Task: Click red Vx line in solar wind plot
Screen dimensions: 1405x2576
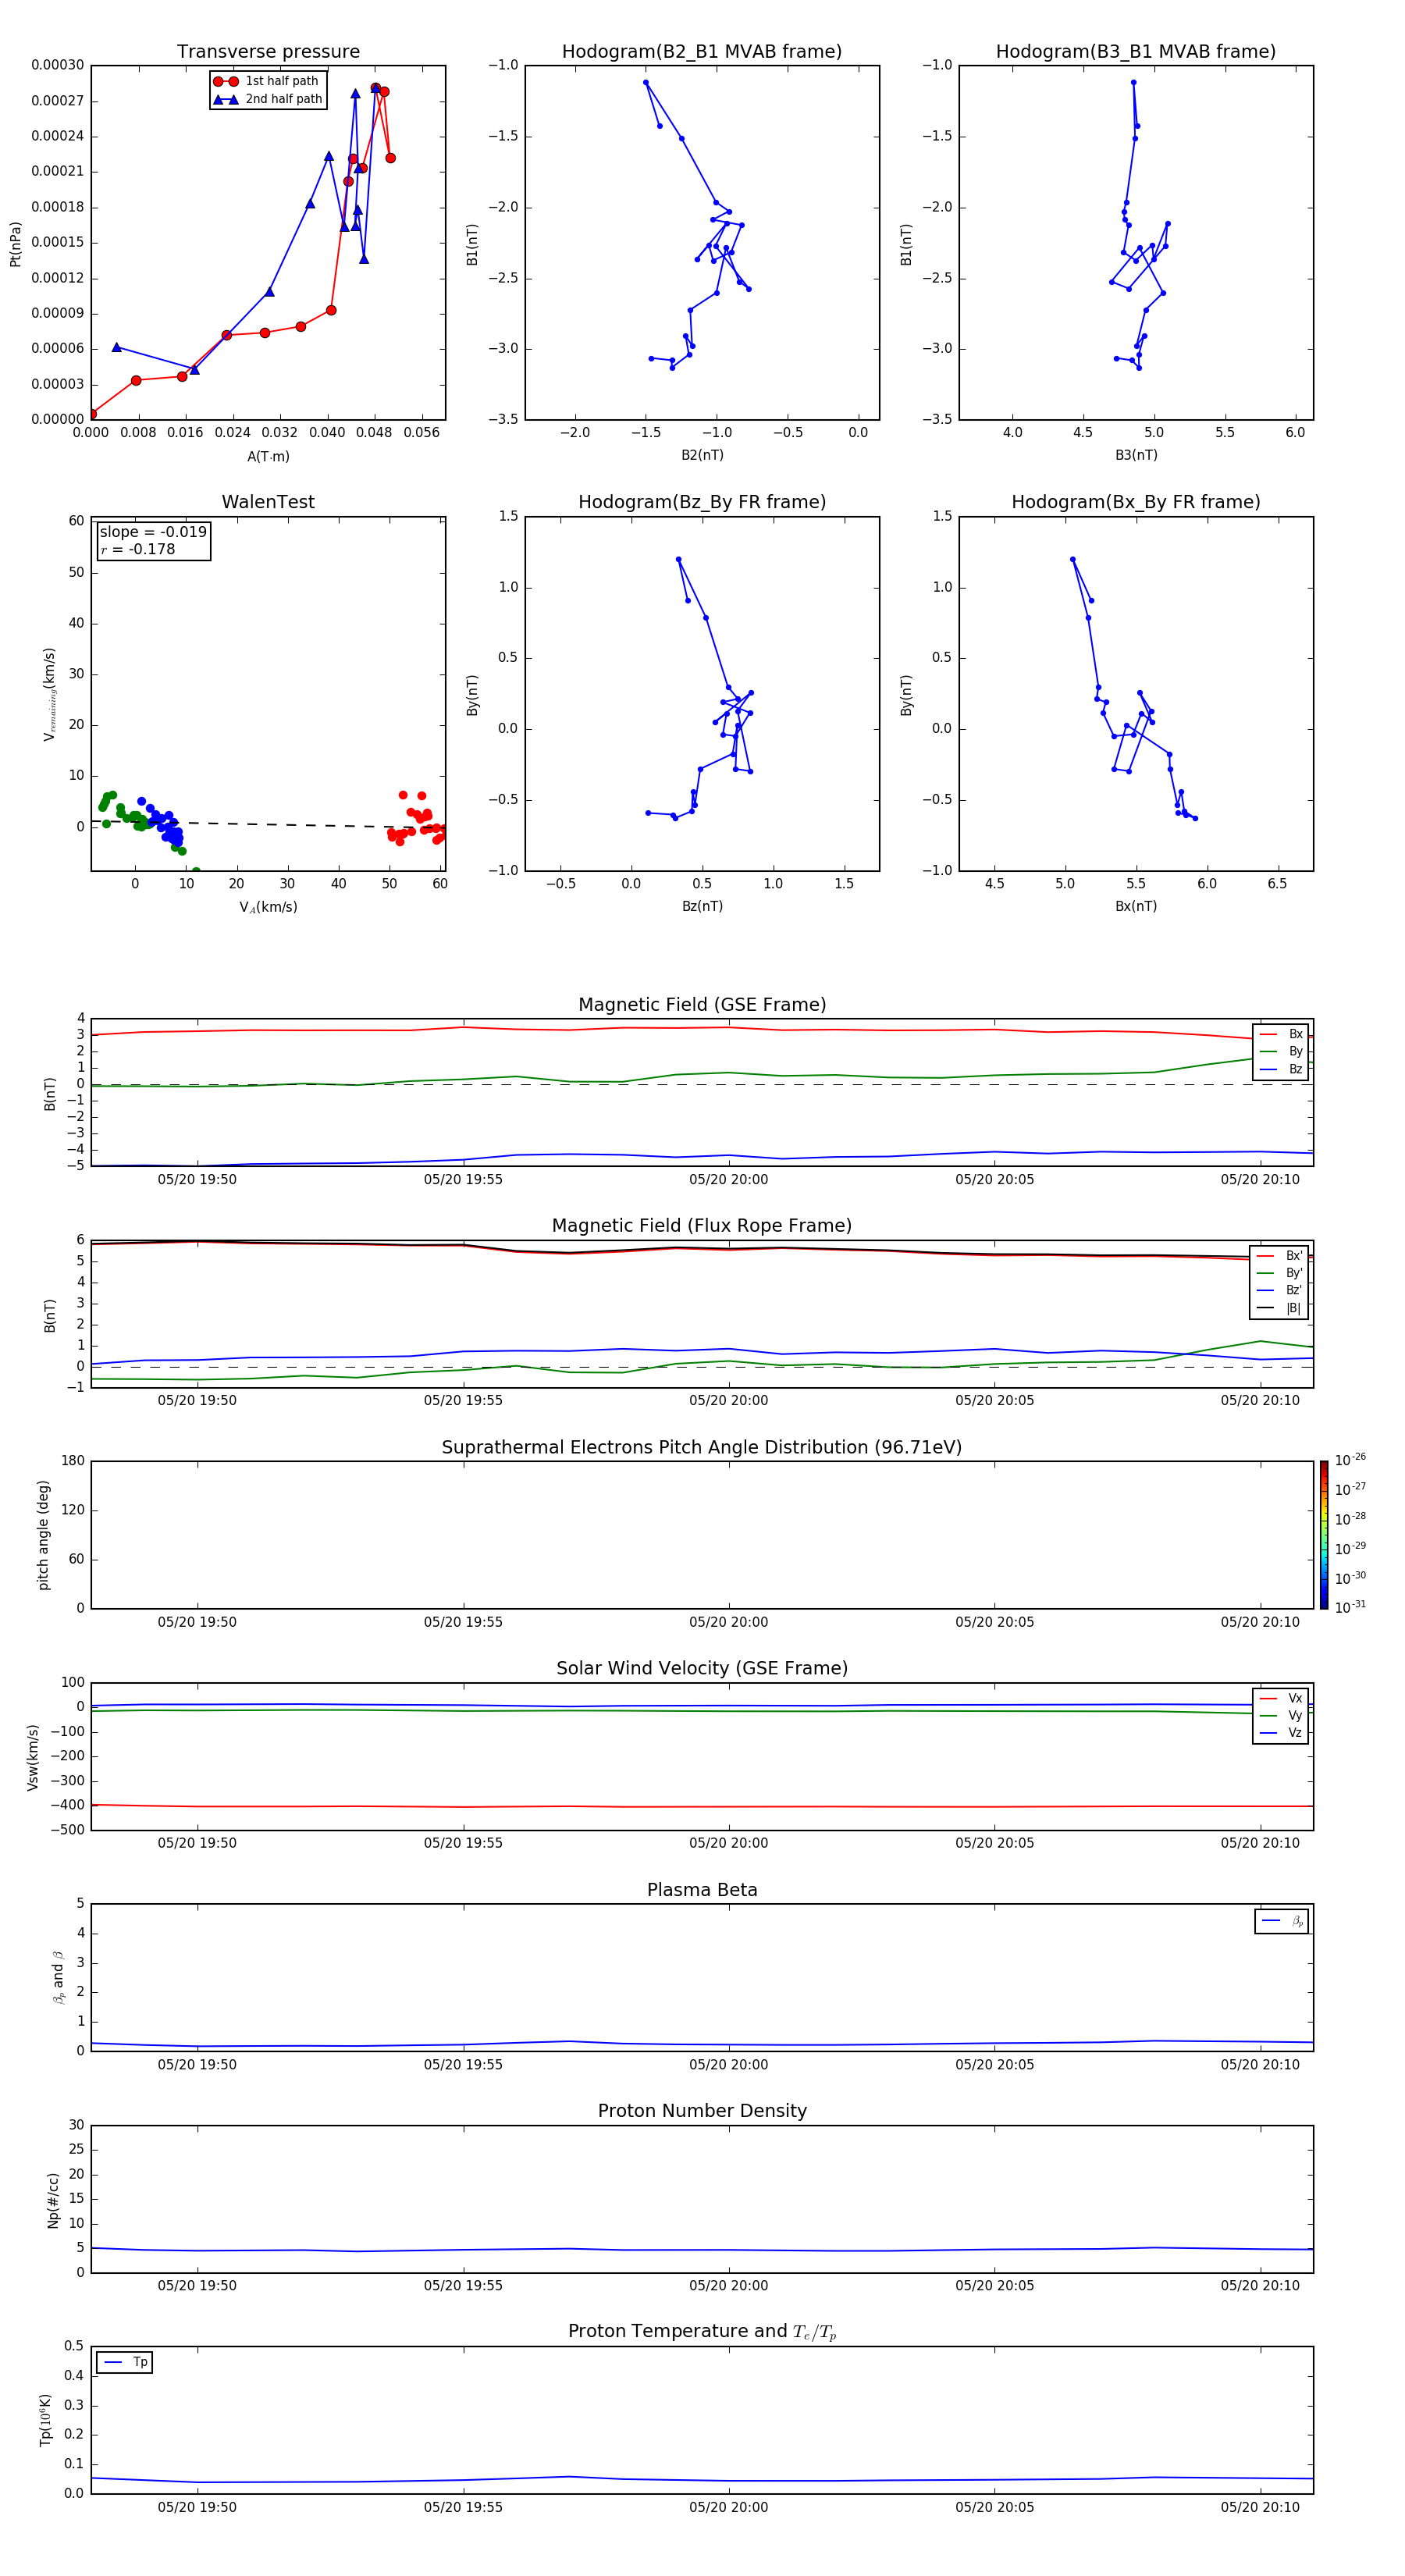Action: click(702, 1806)
